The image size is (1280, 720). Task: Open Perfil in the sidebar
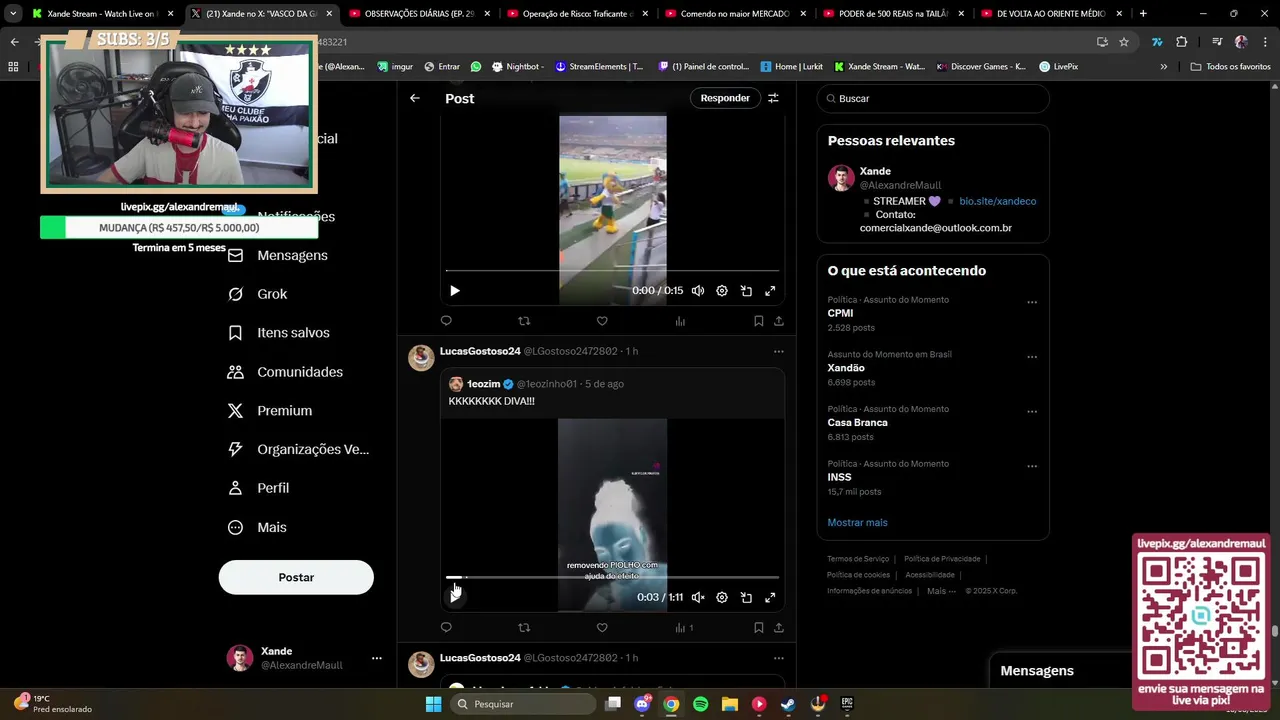coord(259,488)
